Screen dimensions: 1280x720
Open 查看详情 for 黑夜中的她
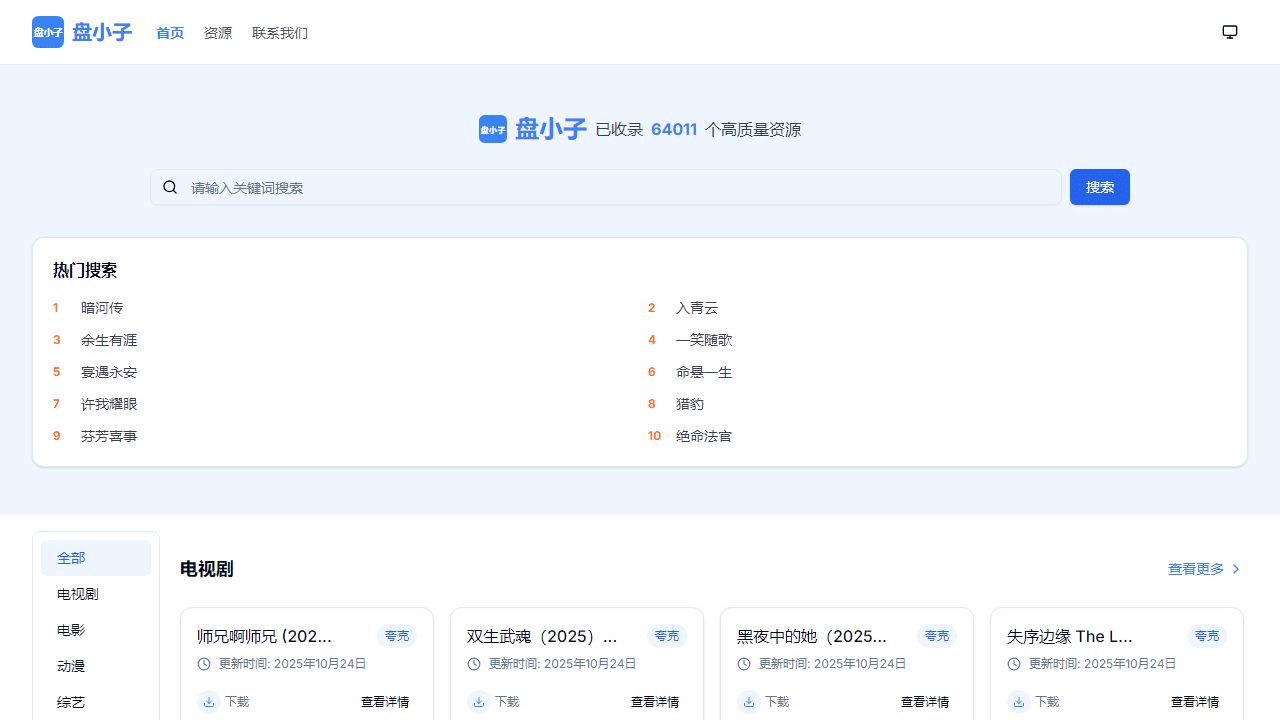pyautogui.click(x=924, y=702)
